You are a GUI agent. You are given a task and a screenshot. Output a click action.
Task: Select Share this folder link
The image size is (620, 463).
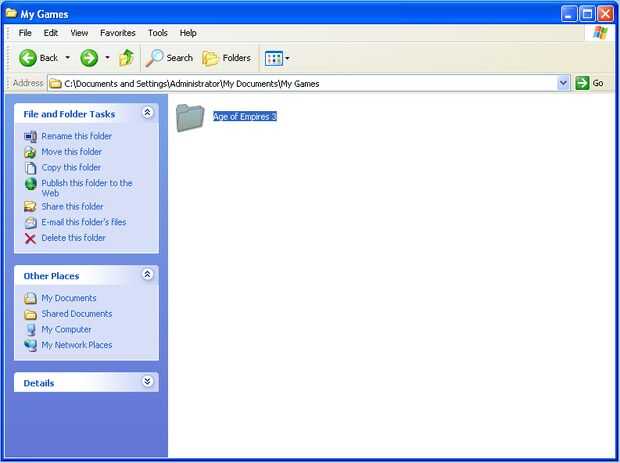[x=72, y=206]
